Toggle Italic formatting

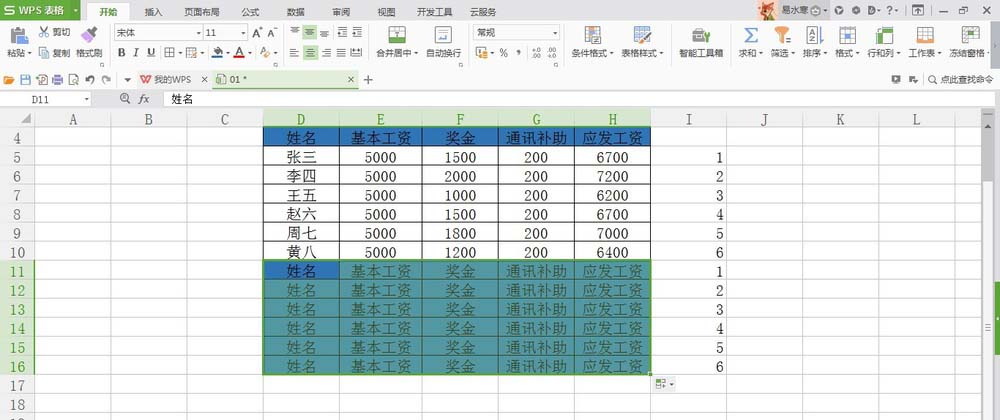tap(136, 53)
